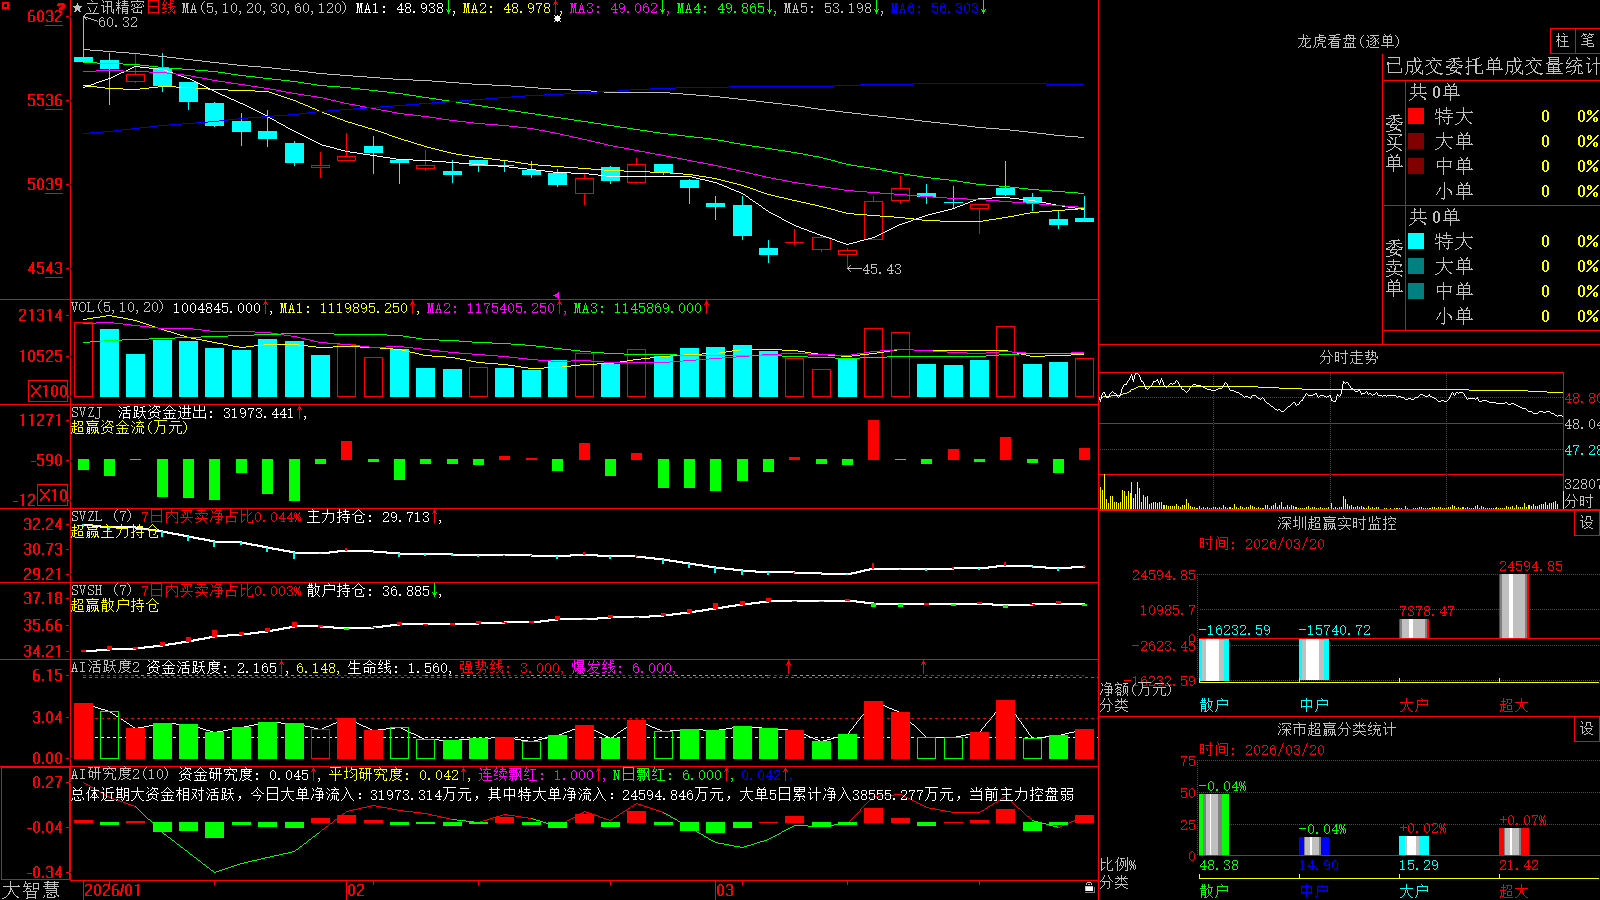Click the 深市超赢分类统计 panel title

pos(1337,729)
